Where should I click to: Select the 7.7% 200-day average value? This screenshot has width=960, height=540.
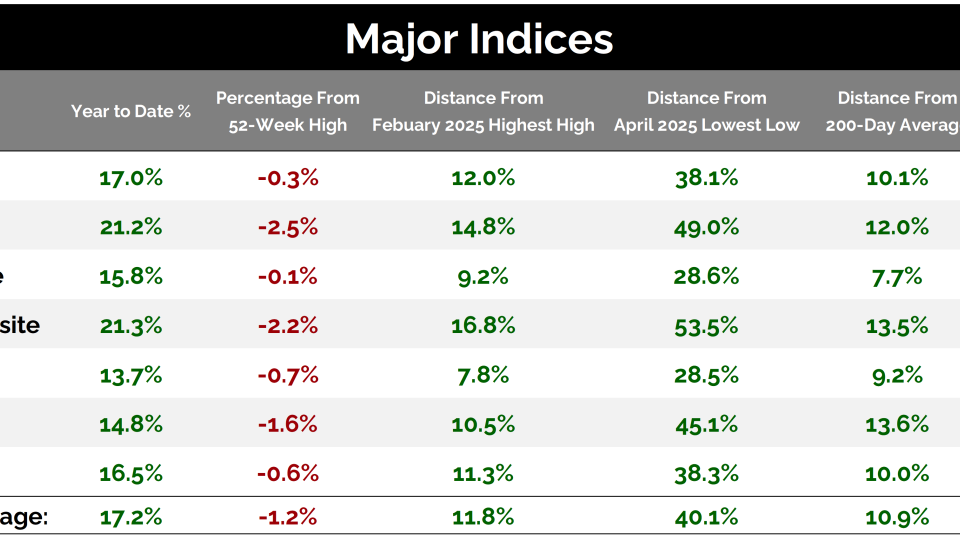pyautogui.click(x=897, y=276)
